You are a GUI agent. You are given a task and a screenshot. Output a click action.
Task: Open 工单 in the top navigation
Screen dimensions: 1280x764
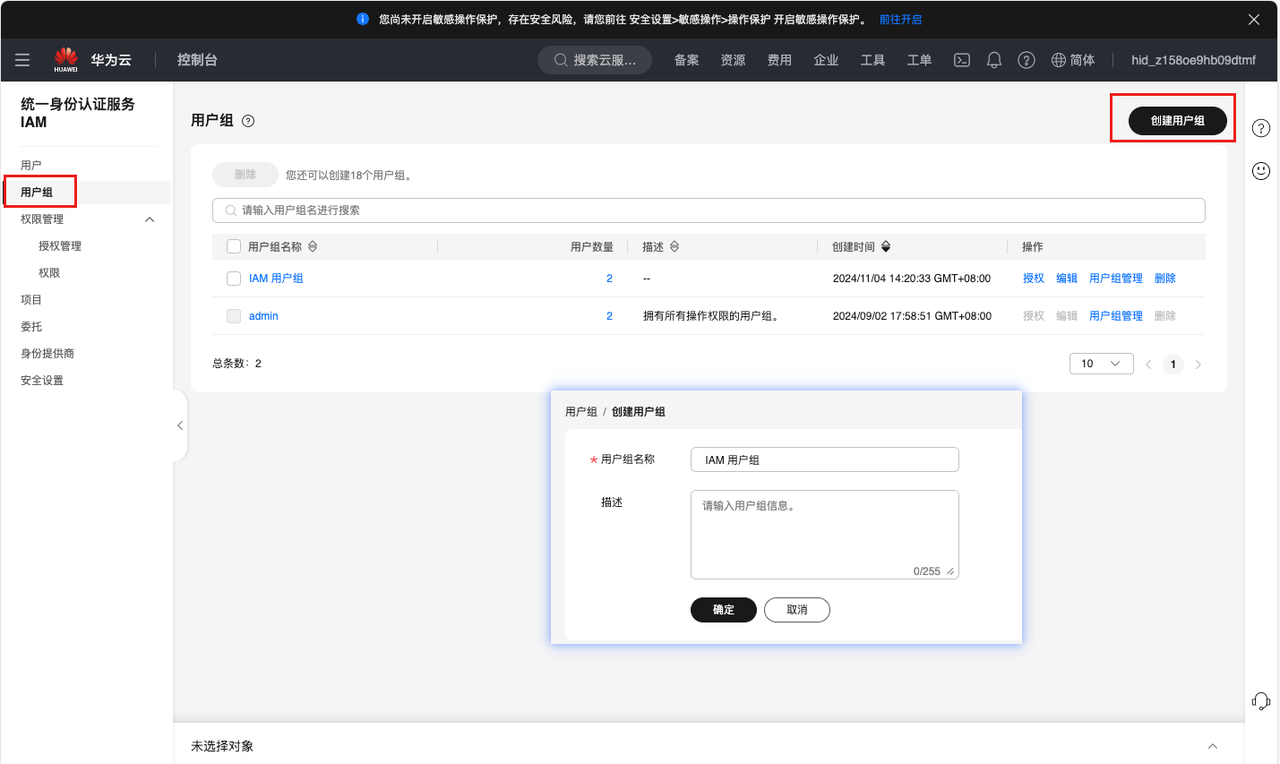919,60
